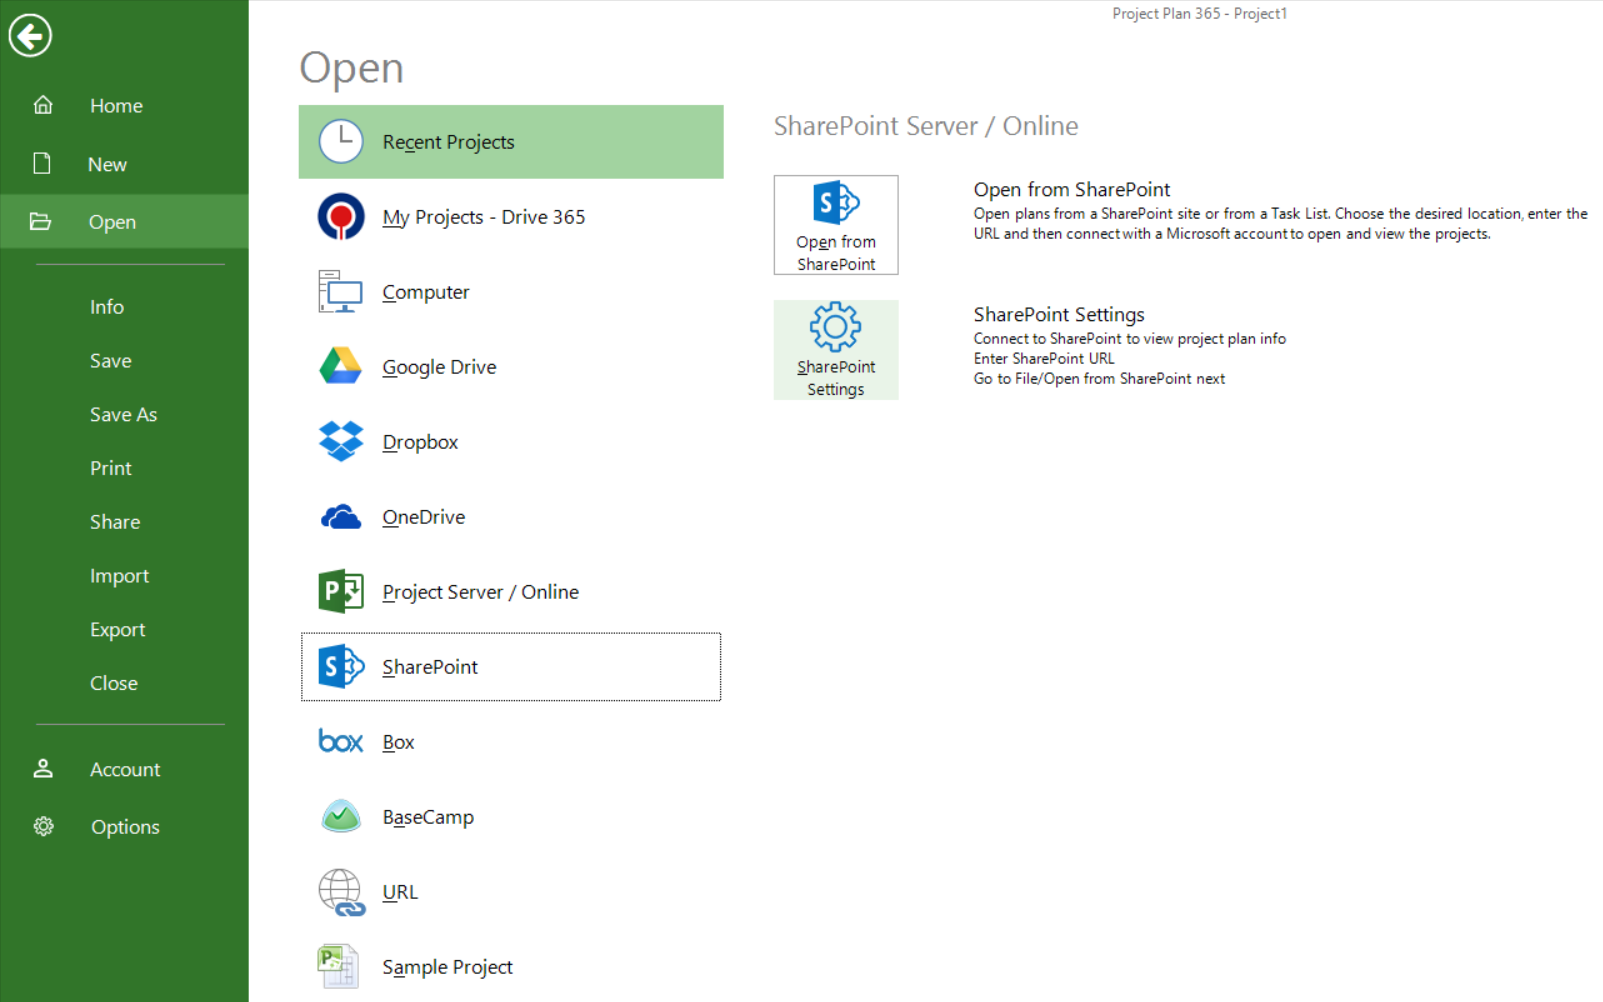Click the URL globe icon
Viewport: 1603px width, 1002px height.
340,891
